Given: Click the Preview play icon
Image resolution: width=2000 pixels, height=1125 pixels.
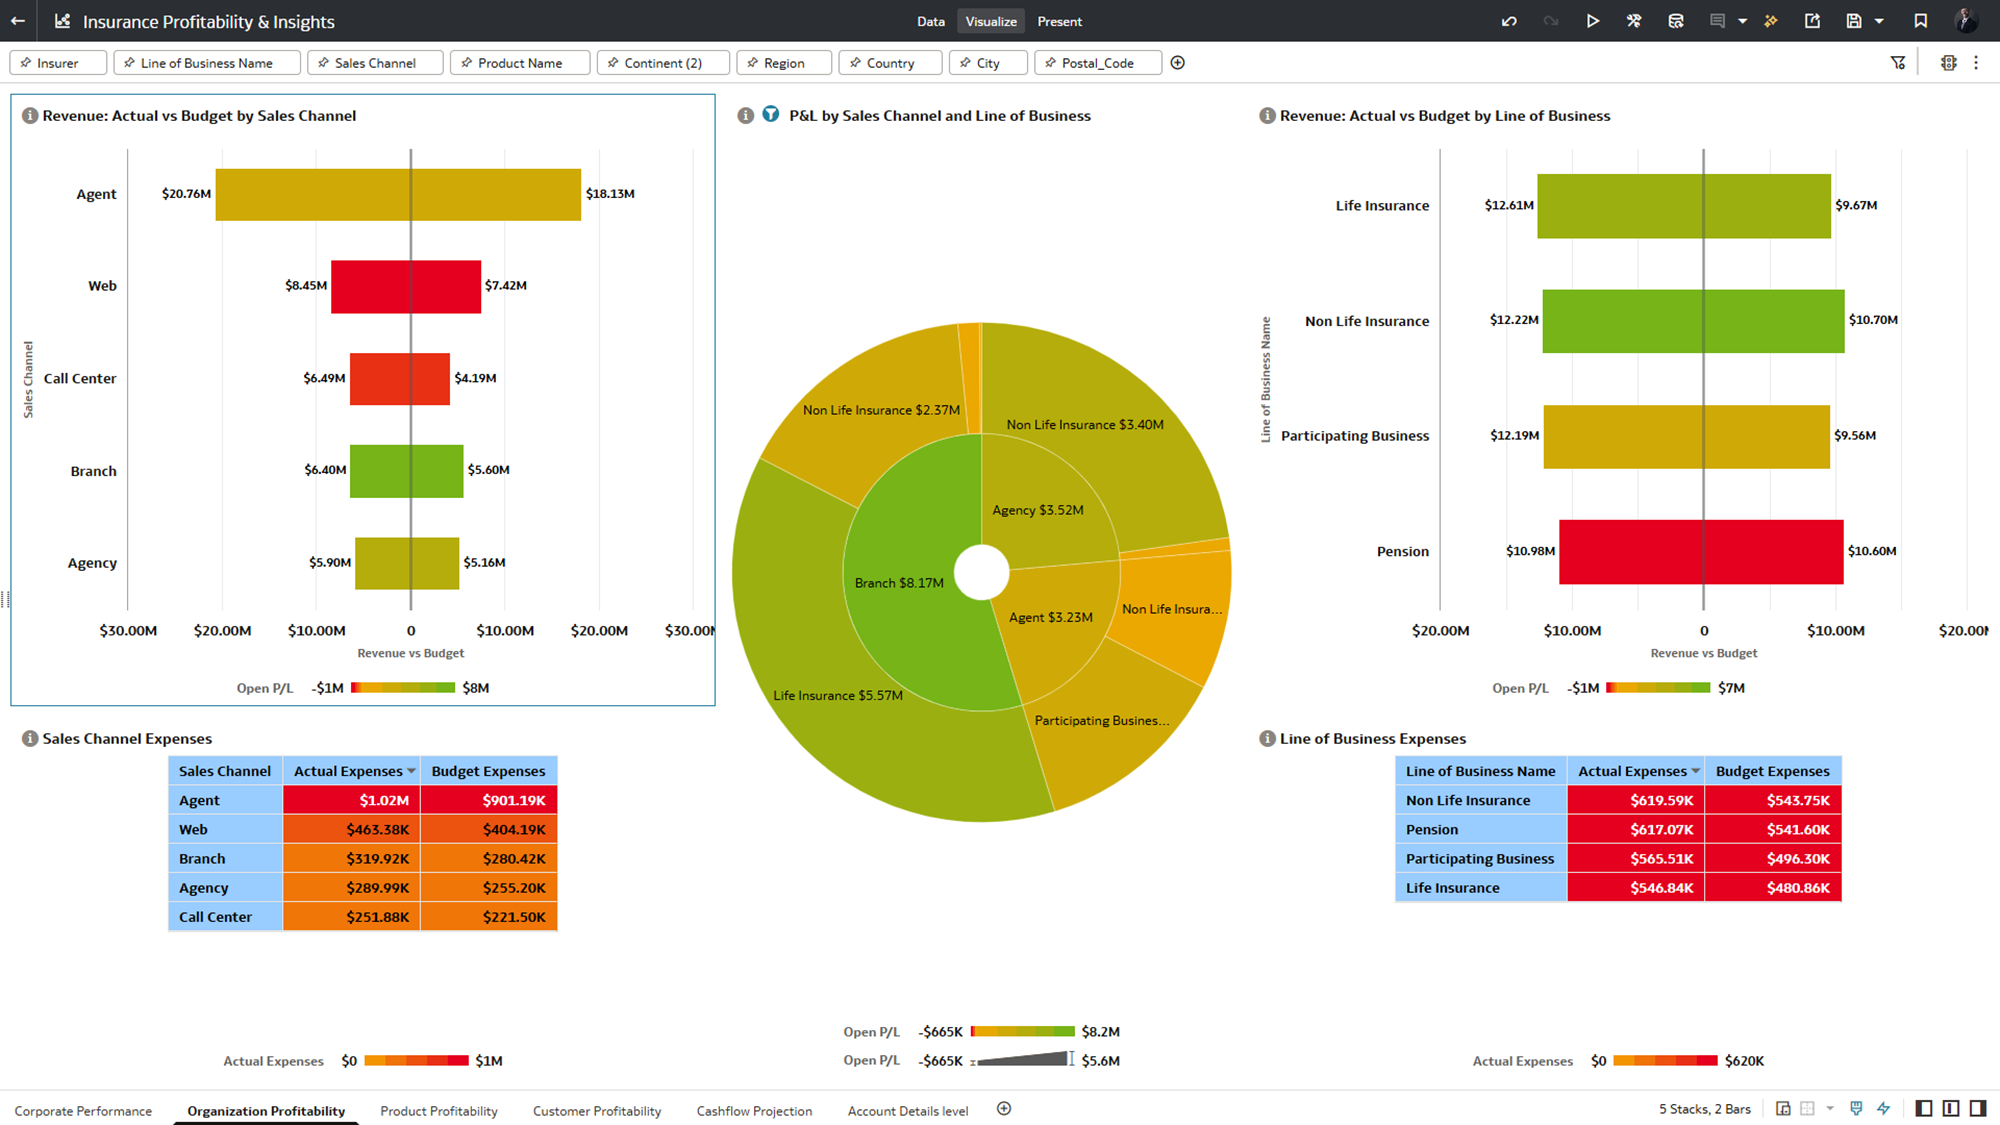Looking at the screenshot, I should coord(1592,21).
